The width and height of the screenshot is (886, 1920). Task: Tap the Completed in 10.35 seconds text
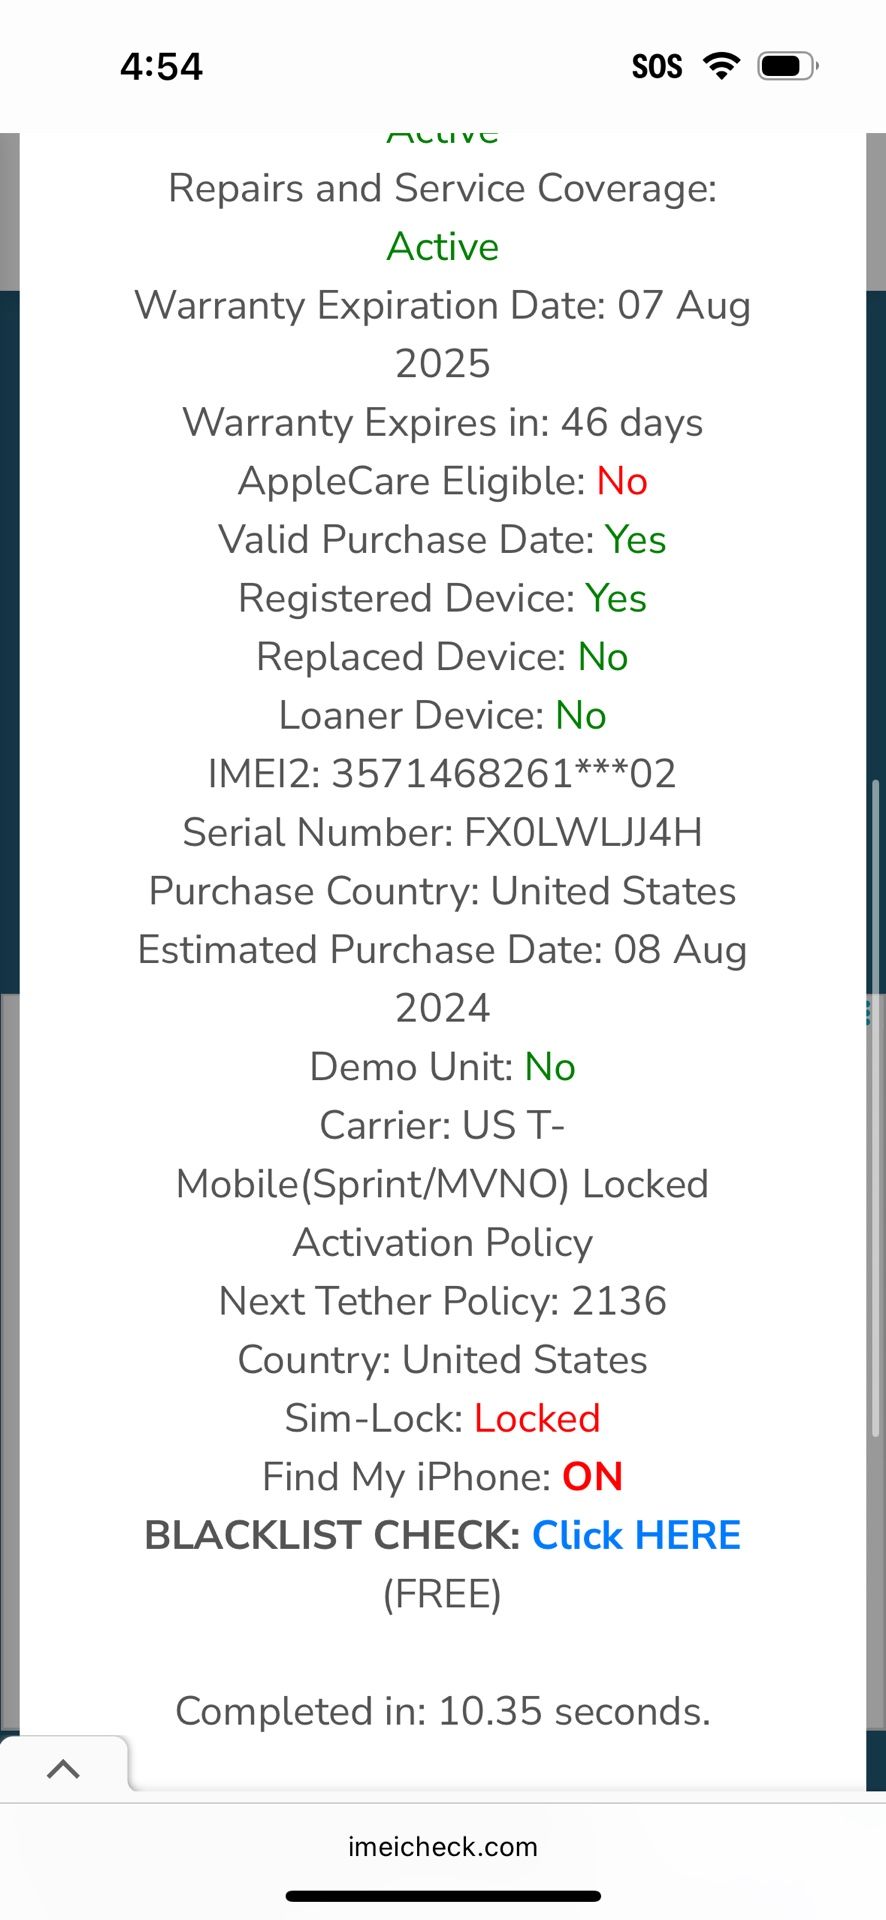coord(443,1711)
